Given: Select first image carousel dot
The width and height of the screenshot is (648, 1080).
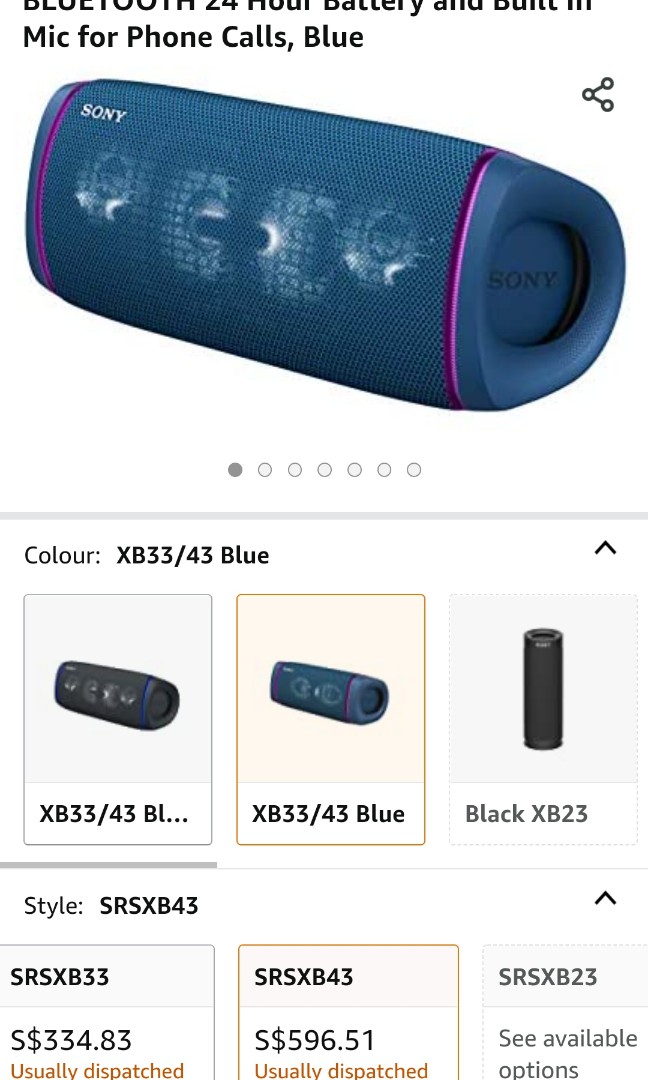Looking at the screenshot, I should point(235,470).
